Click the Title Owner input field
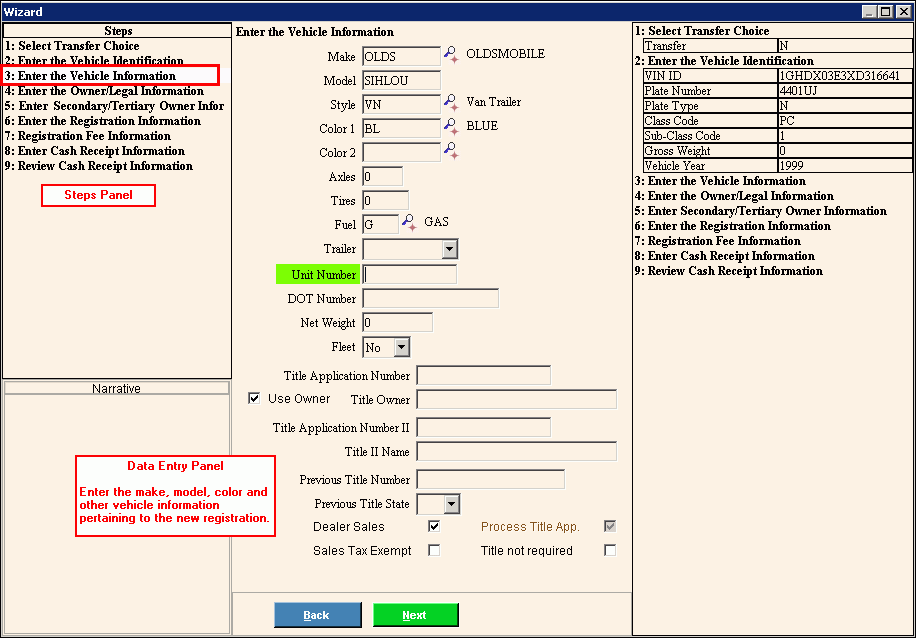The height and width of the screenshot is (638, 916). click(516, 400)
